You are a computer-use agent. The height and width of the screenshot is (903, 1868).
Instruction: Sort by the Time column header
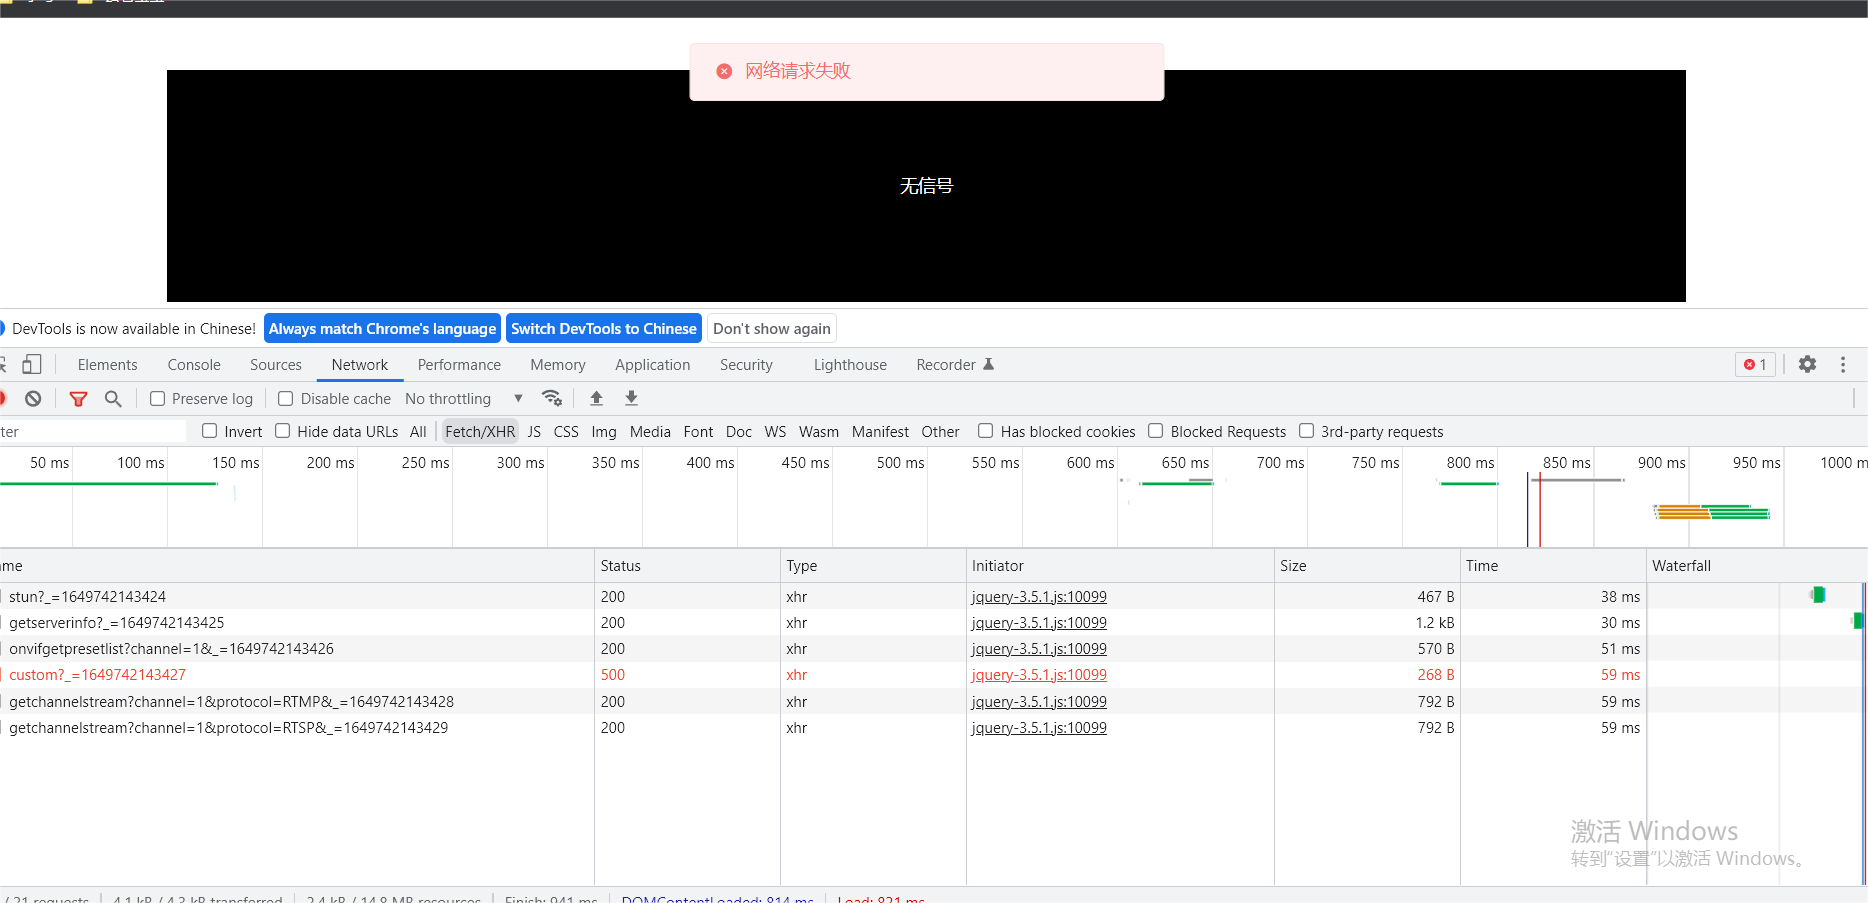click(x=1553, y=565)
